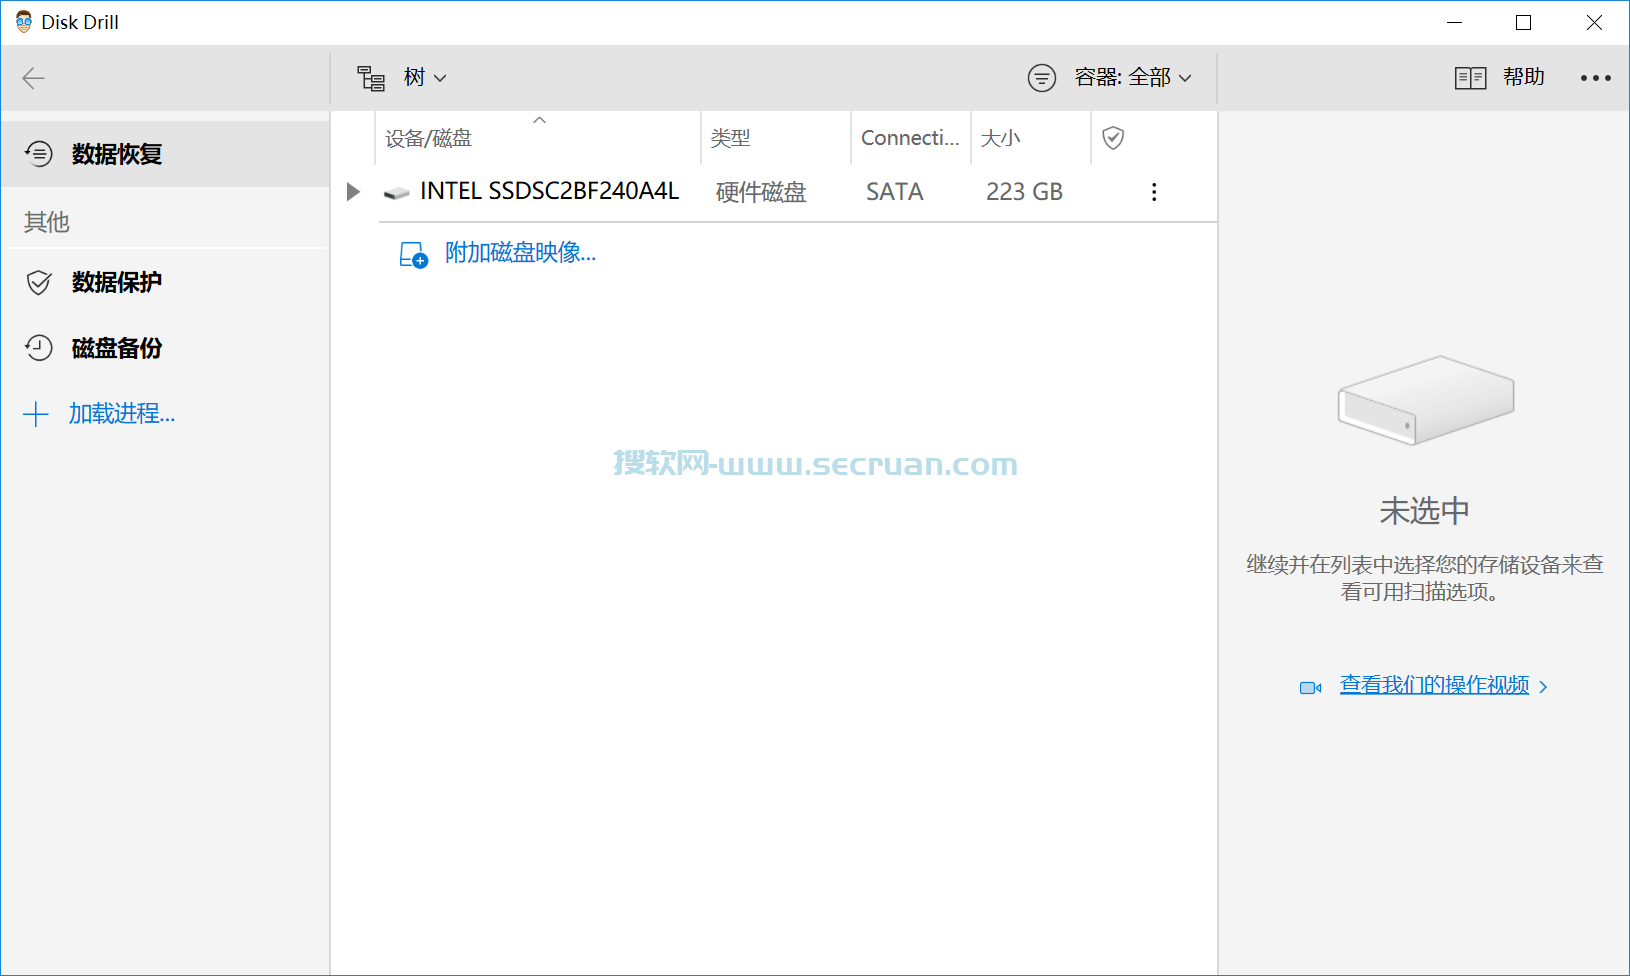This screenshot has height=976, width=1630.
Task: Open 查看我们的操作视频 link
Action: [1434, 685]
